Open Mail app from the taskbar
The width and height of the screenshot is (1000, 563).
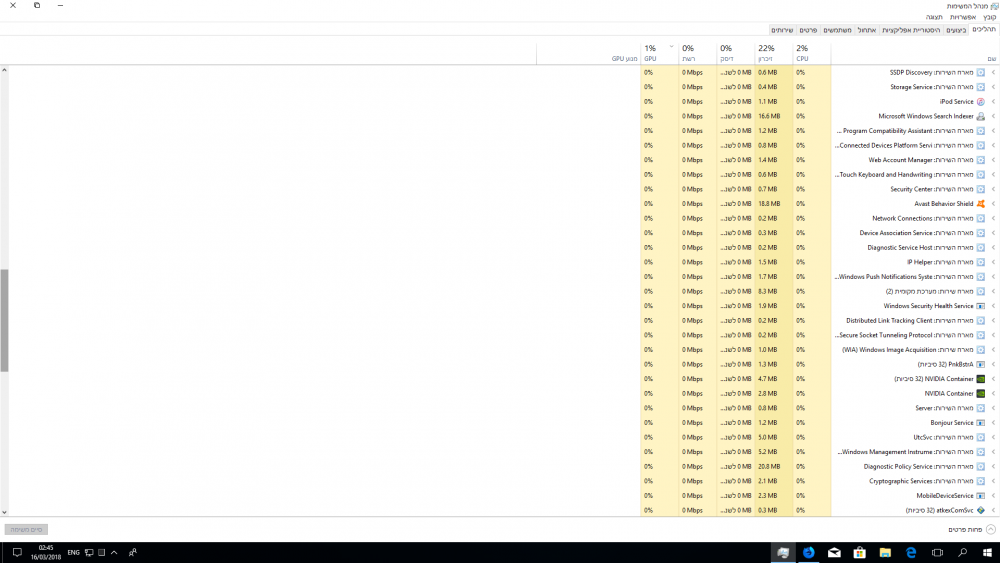pyautogui.click(x=834, y=552)
